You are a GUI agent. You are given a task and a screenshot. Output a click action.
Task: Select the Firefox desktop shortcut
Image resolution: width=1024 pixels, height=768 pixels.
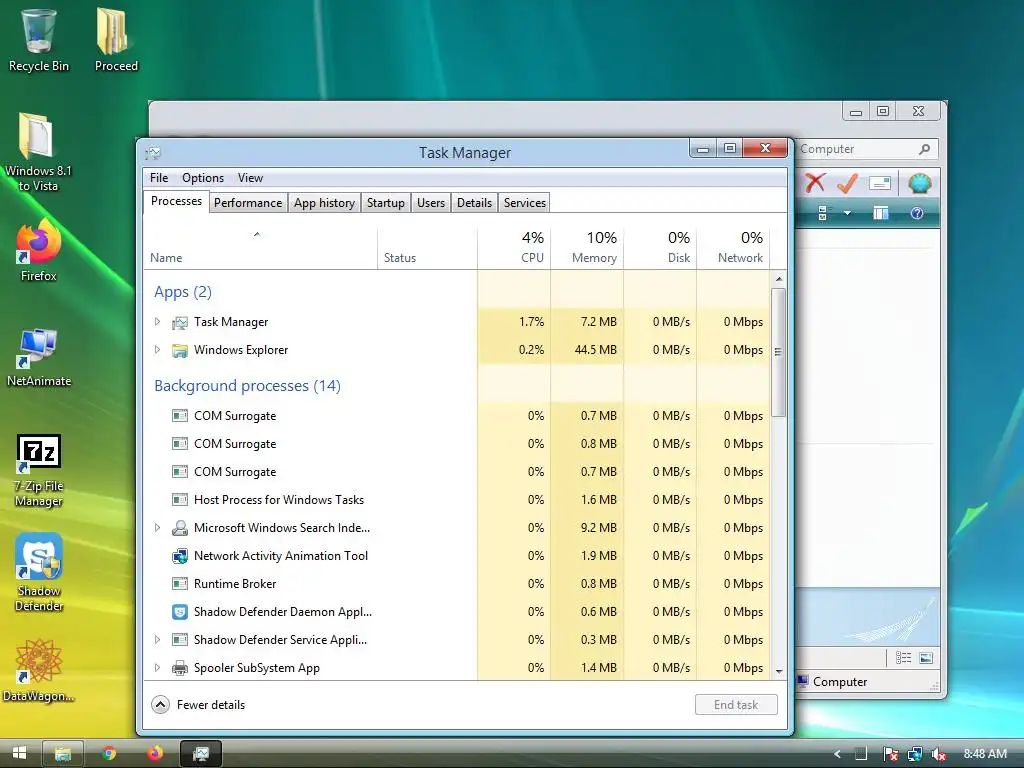coord(39,250)
